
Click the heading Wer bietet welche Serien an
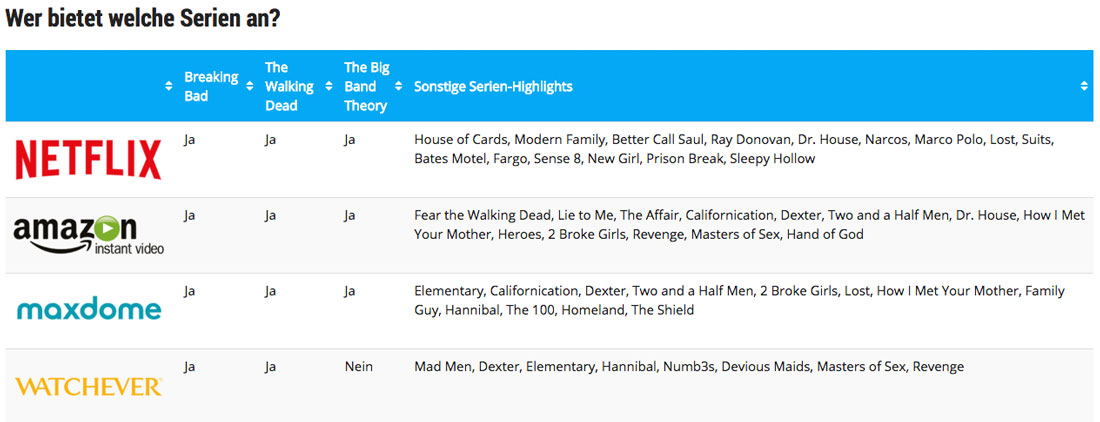[x=143, y=18]
